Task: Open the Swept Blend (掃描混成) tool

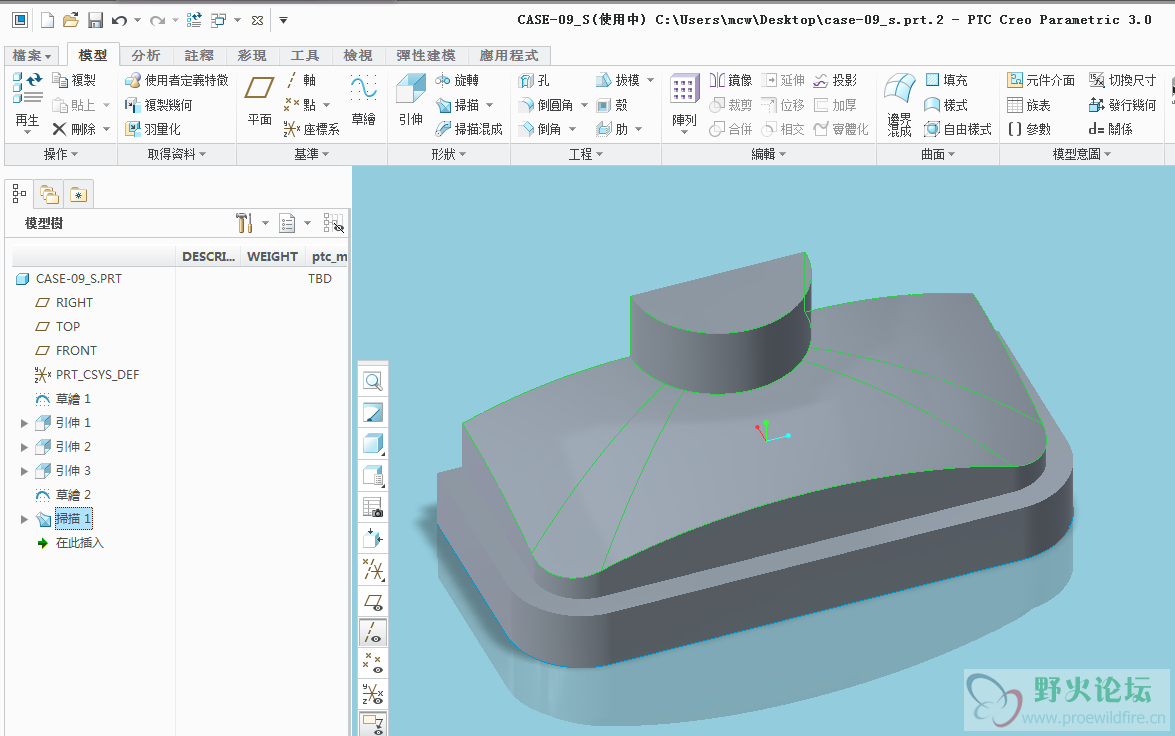Action: click(469, 129)
